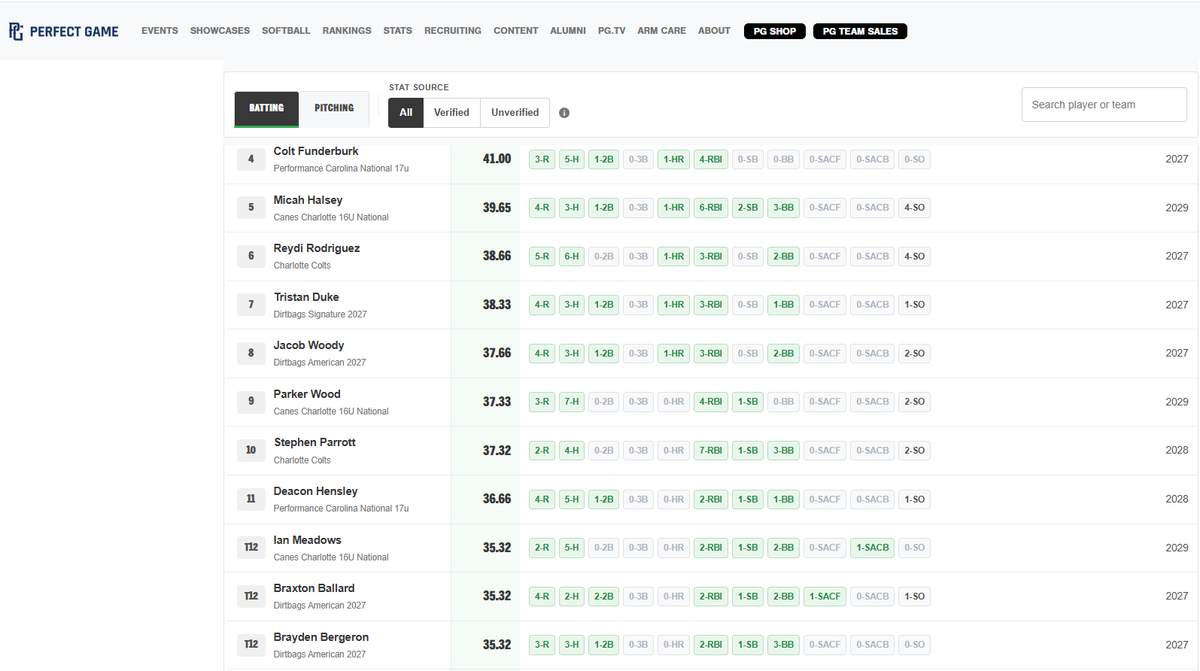Open the Showcases menu
Screen dimensions: 1200x671
coord(220,31)
